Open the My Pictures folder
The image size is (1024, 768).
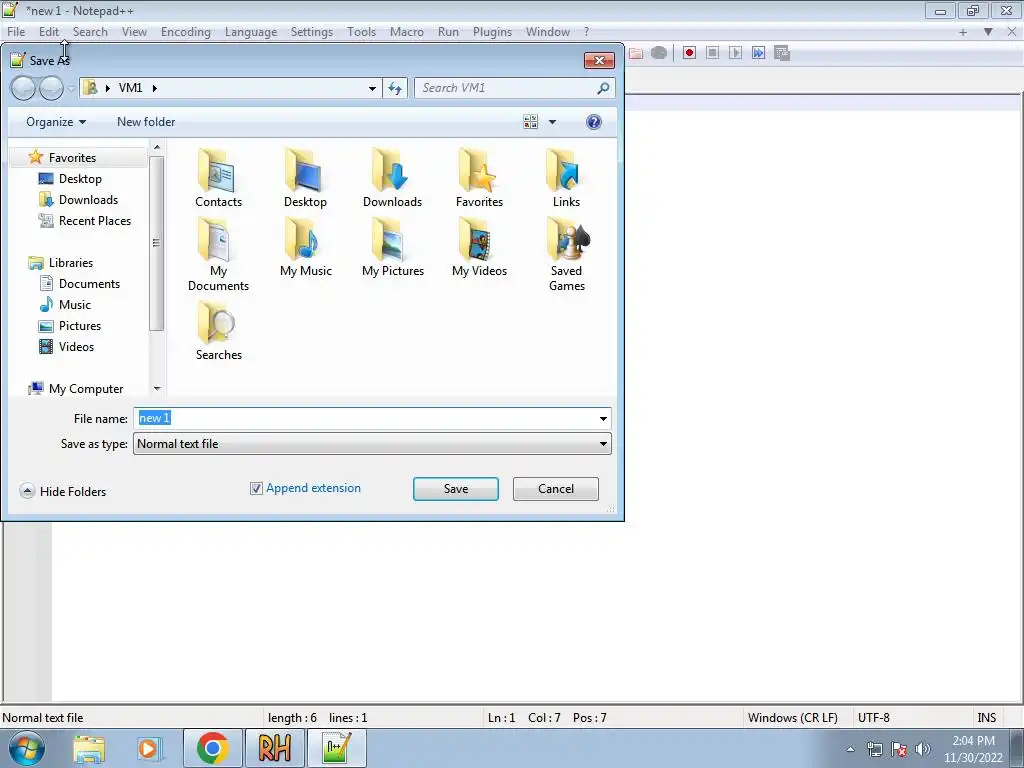pyautogui.click(x=393, y=247)
